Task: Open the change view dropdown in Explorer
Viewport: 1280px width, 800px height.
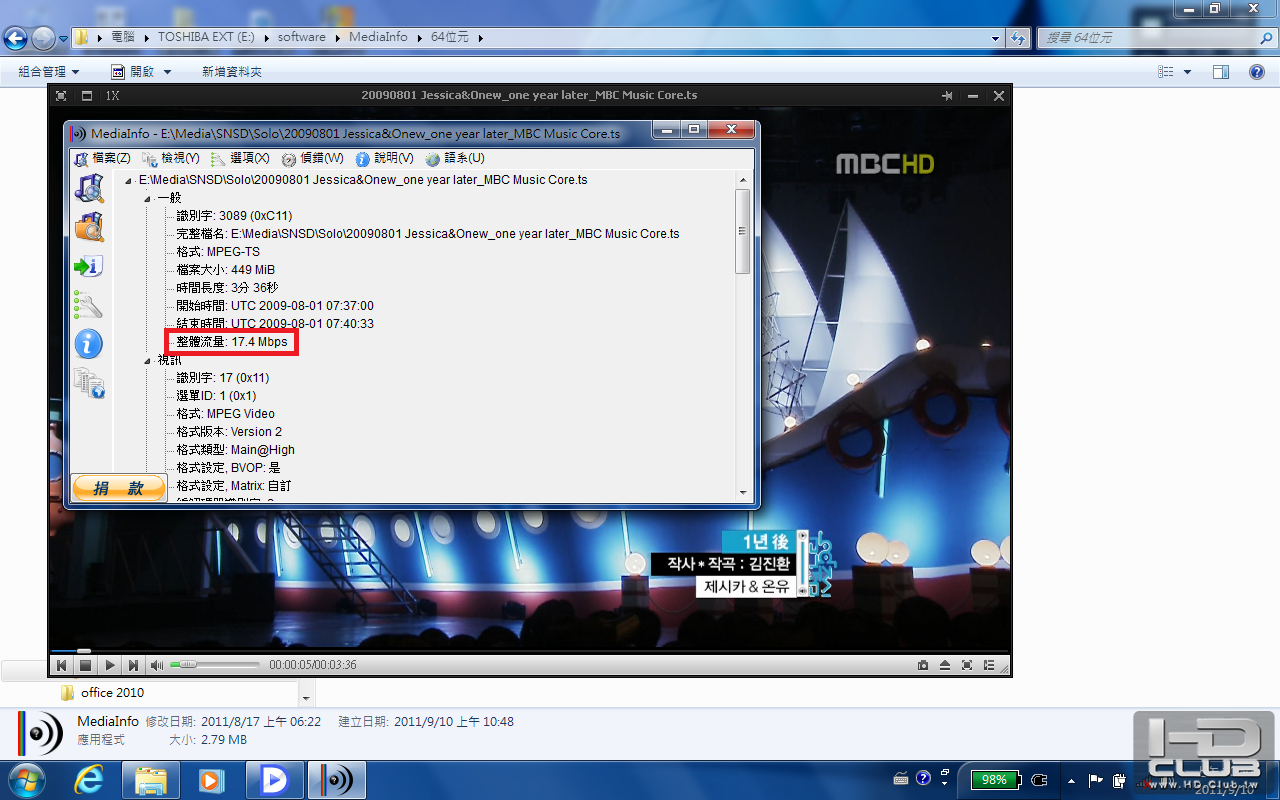Action: point(1188,72)
